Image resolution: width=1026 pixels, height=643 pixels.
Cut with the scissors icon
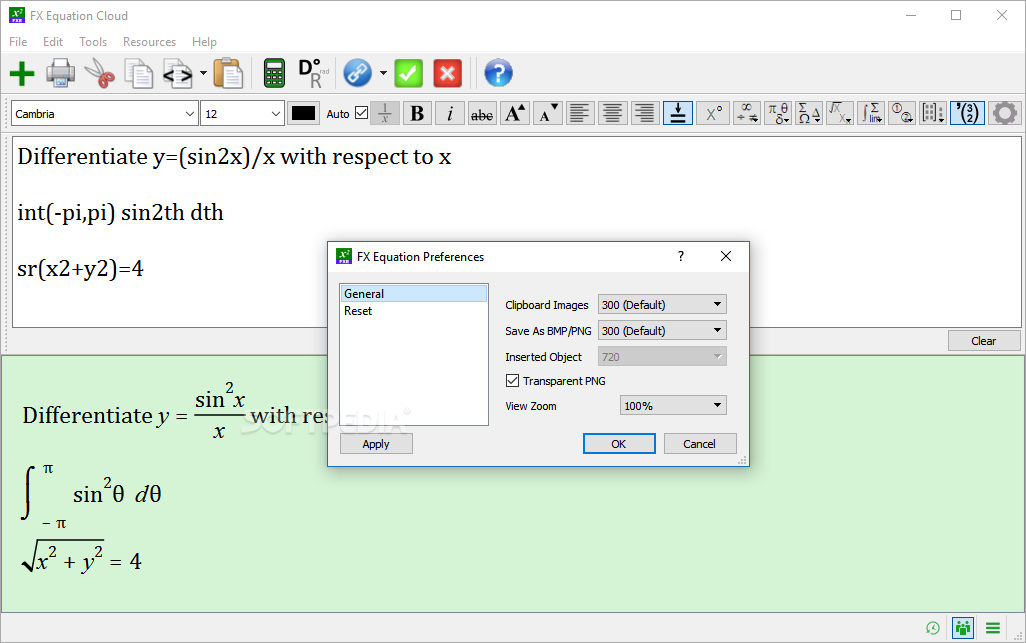point(99,73)
